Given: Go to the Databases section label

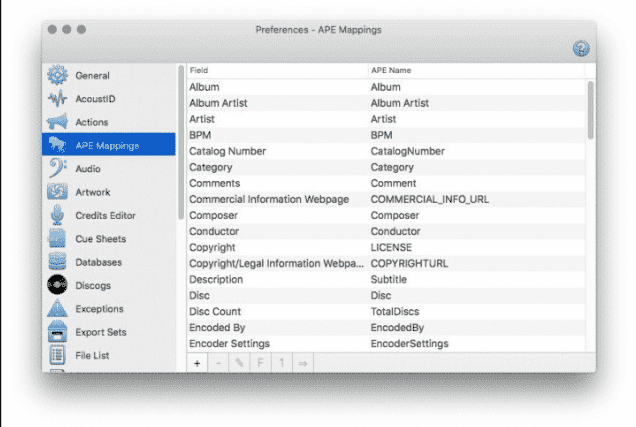Looking at the screenshot, I should tap(99, 262).
